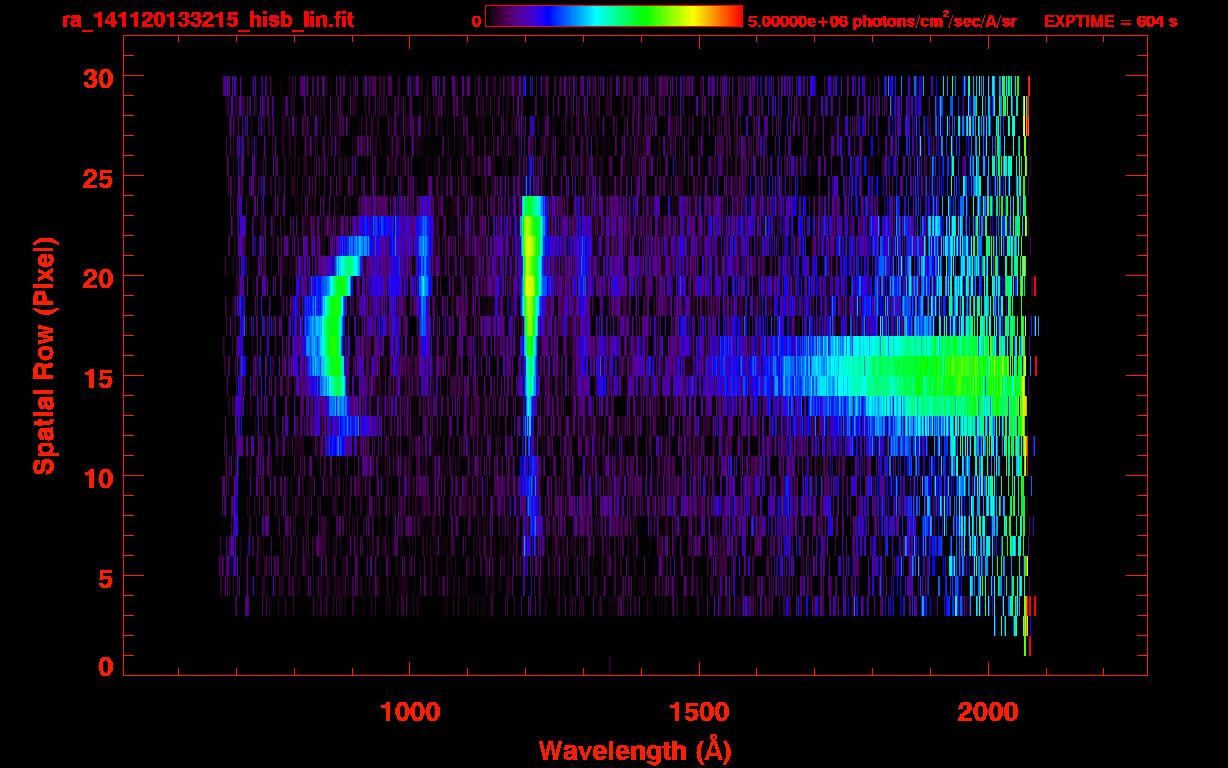The height and width of the screenshot is (768, 1228).
Task: Click the x-axis tick label 1500
Action: (x=698, y=711)
